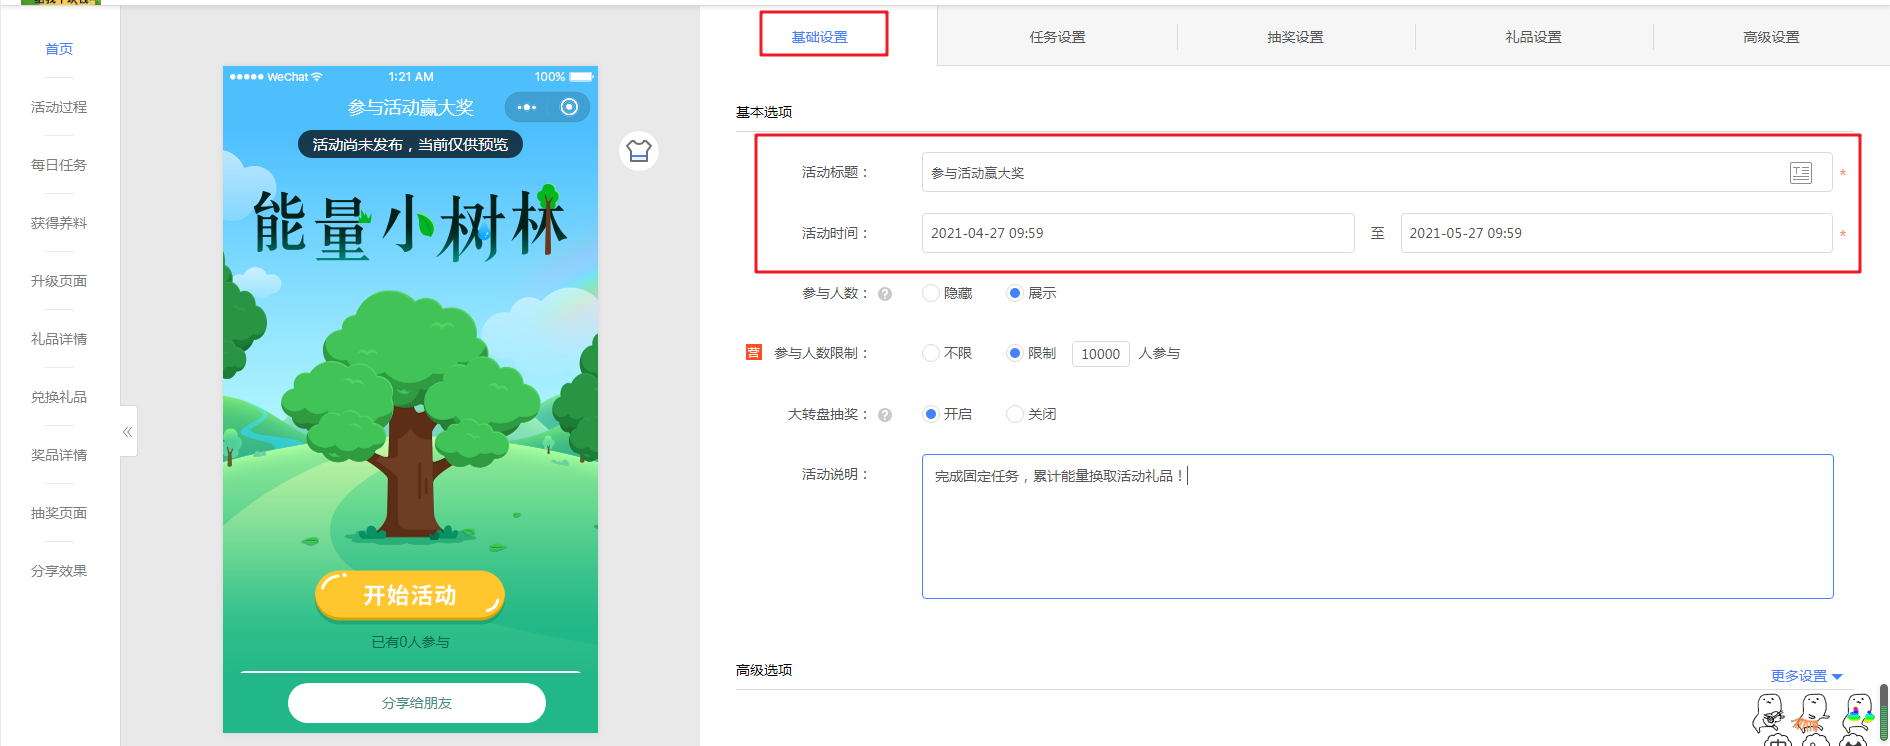Click the start date field 2021-04-27 09:59
Image resolution: width=1890 pixels, height=746 pixels.
click(x=1138, y=233)
